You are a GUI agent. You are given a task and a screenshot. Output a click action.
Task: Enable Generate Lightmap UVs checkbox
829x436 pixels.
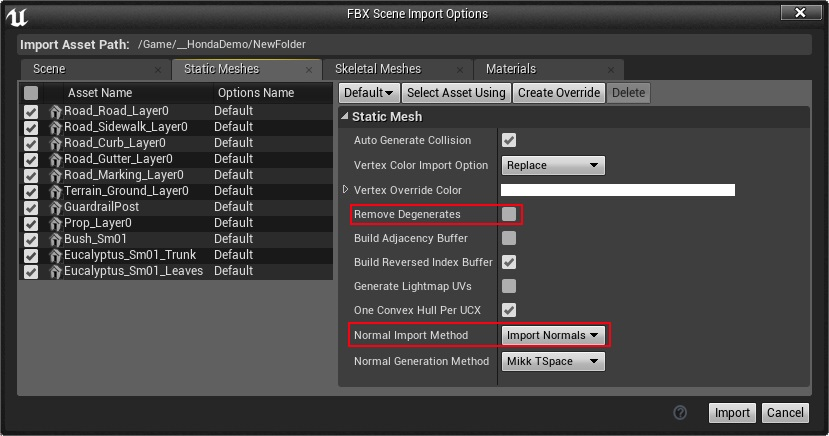pyautogui.click(x=509, y=286)
